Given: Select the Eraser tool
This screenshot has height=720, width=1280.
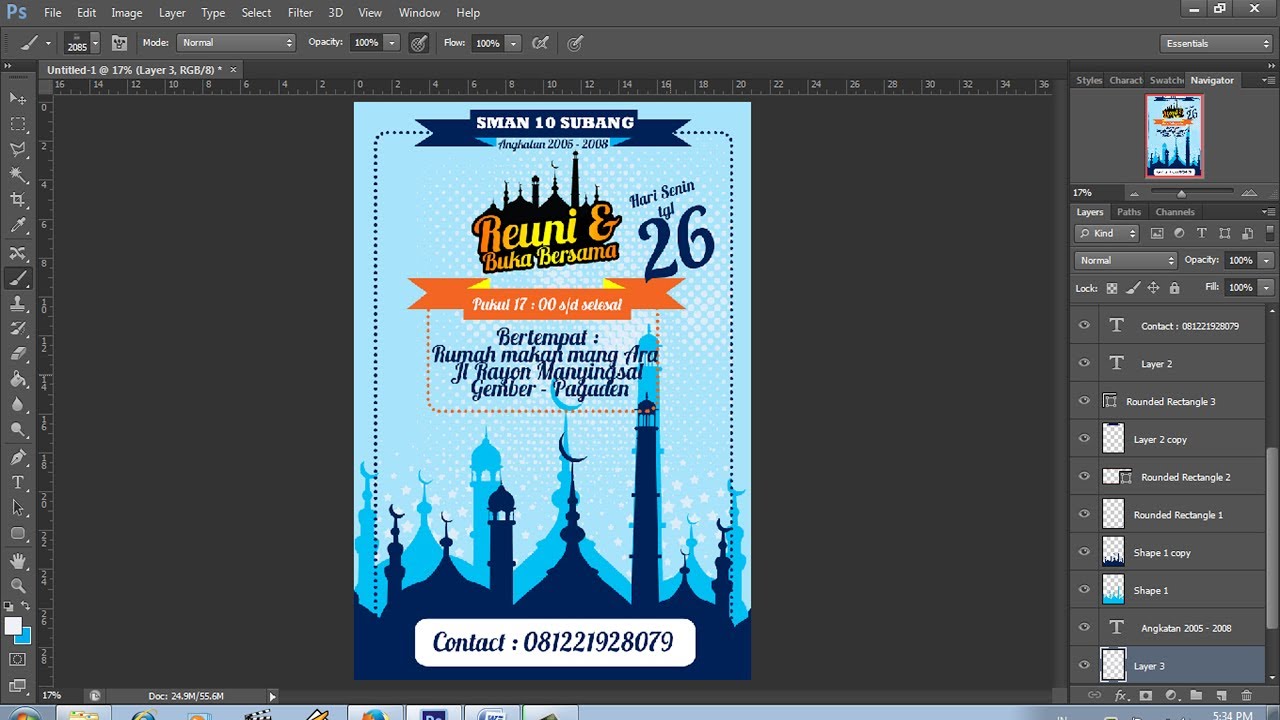Looking at the screenshot, I should 18,354.
